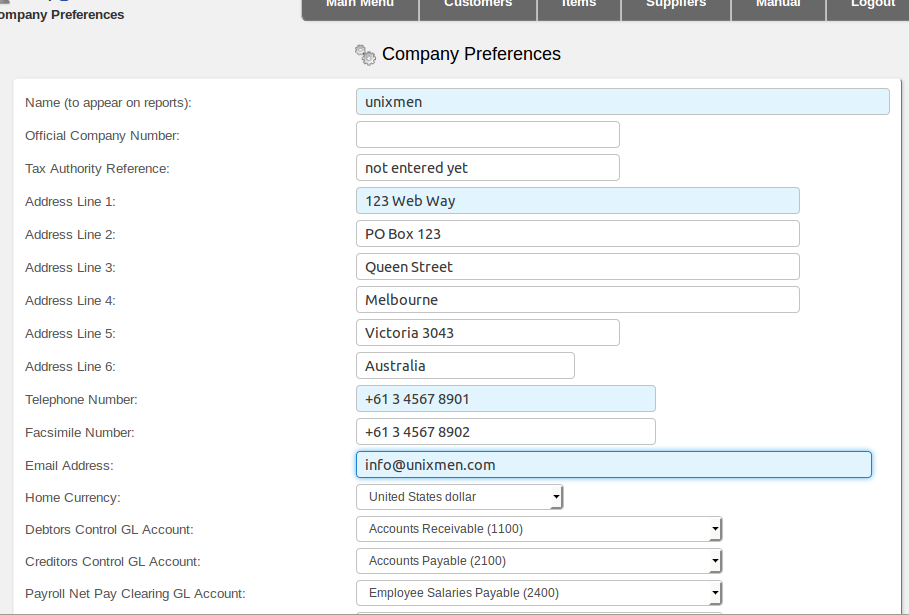The width and height of the screenshot is (909, 615).
Task: Open Debtors Control GL Account dropdown
Action: coord(539,529)
